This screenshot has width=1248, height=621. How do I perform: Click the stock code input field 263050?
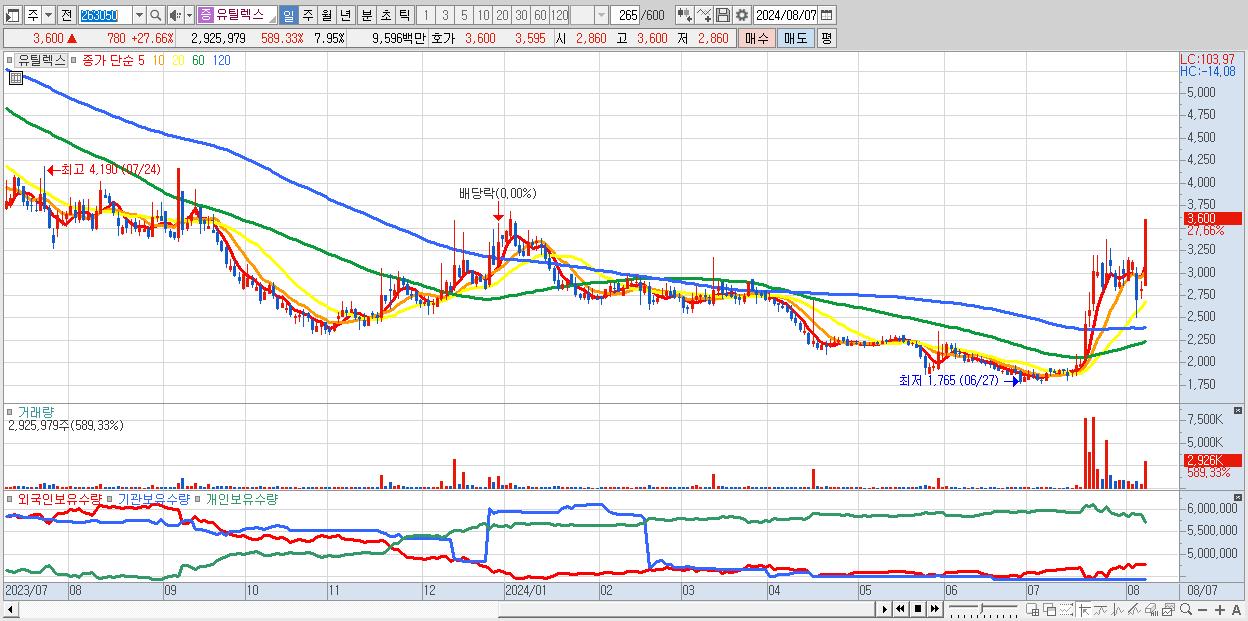point(104,15)
